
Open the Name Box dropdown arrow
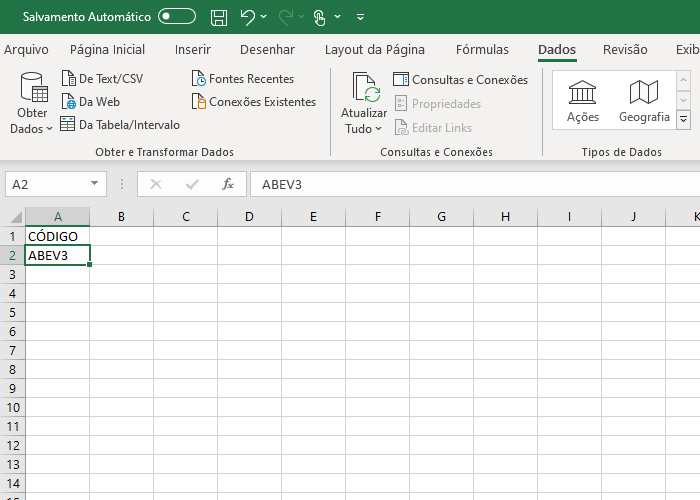94,183
